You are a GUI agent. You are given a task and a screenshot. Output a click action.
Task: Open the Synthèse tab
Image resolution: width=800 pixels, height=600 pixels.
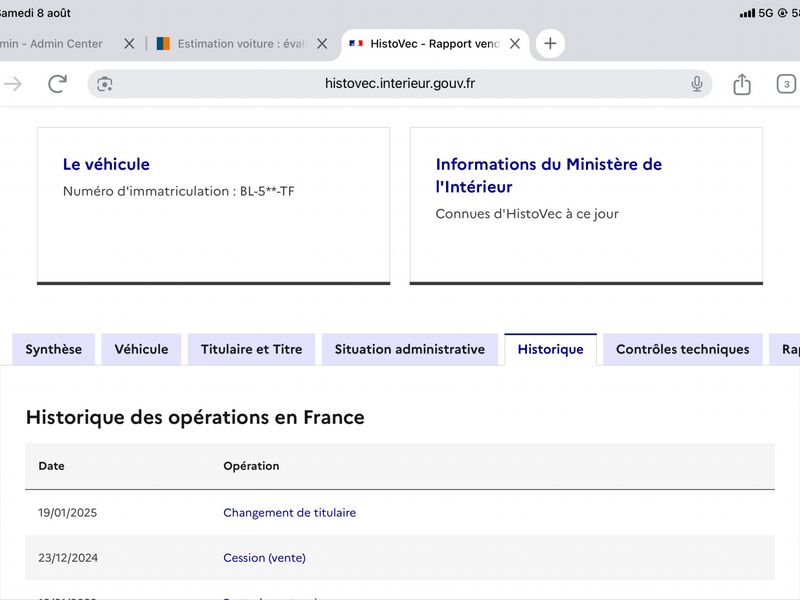tap(54, 349)
